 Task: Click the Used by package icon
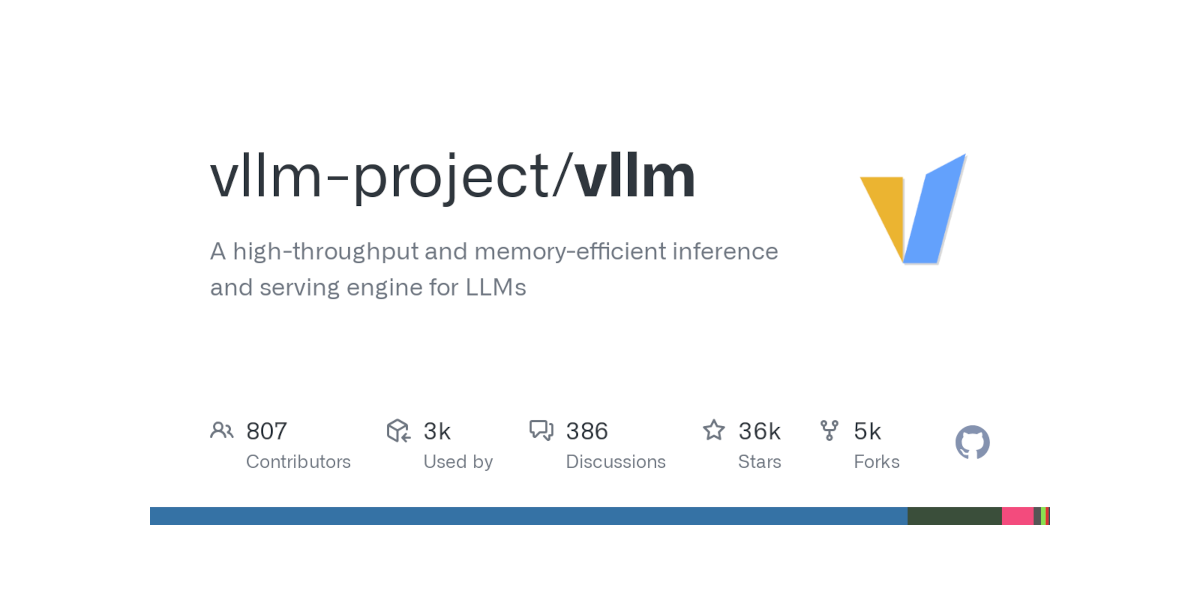coord(398,430)
